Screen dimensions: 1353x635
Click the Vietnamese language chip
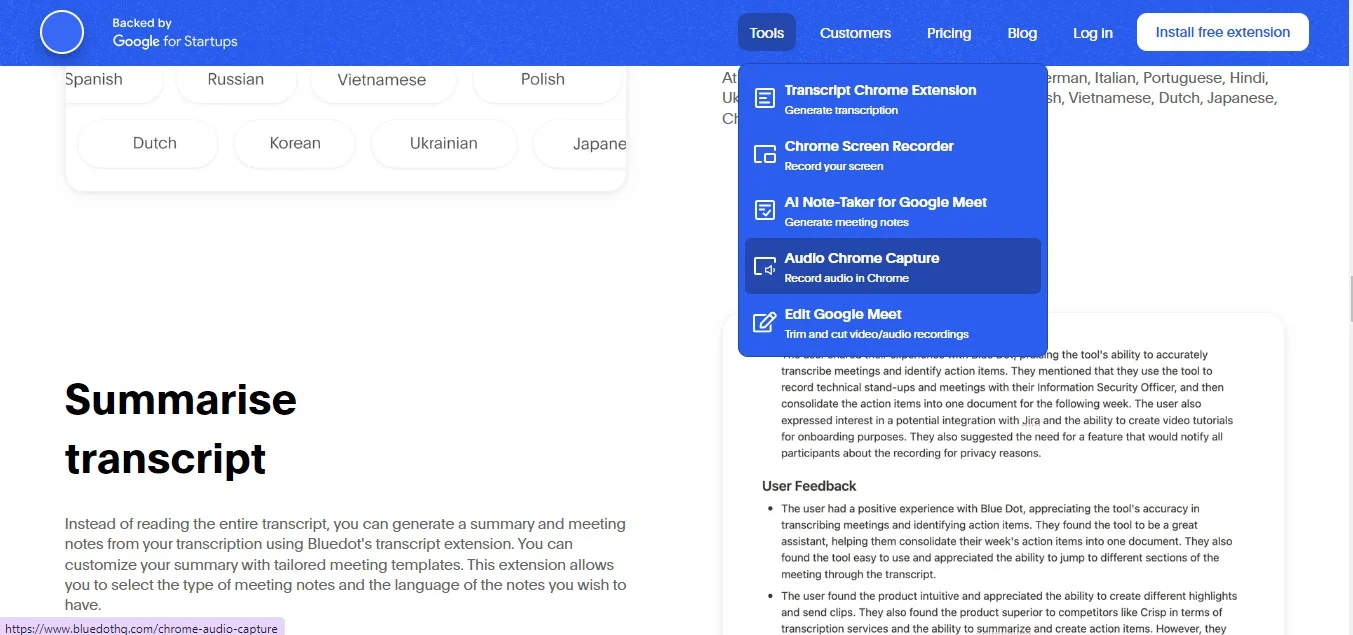tap(382, 80)
